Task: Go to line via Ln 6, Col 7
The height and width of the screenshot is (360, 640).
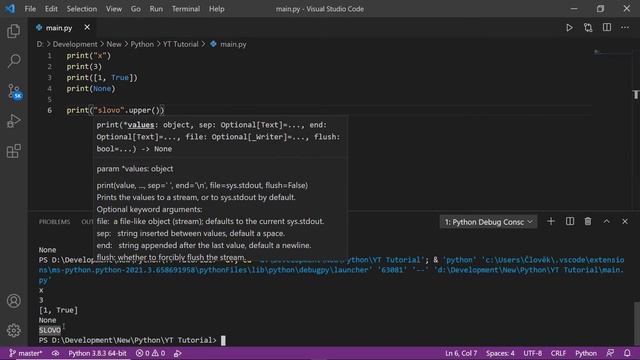Action: (x=461, y=353)
